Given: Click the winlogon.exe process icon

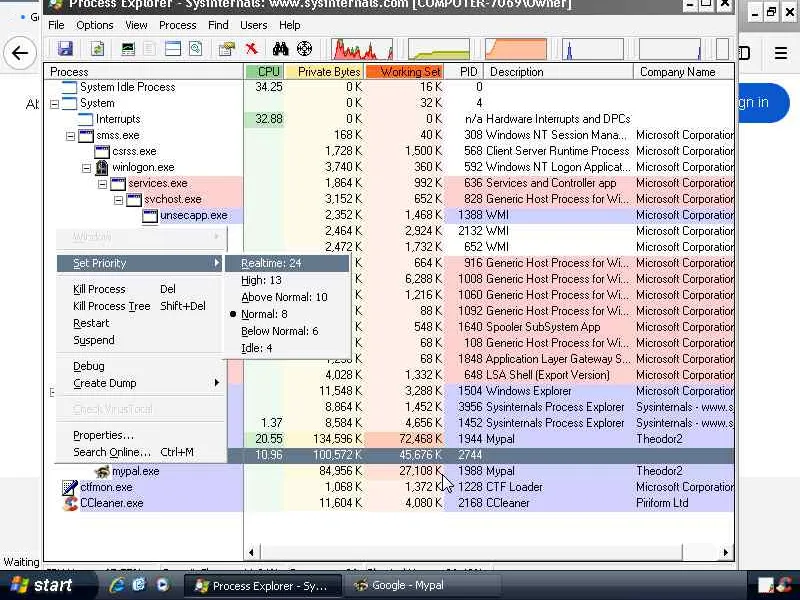Looking at the screenshot, I should tap(102, 167).
